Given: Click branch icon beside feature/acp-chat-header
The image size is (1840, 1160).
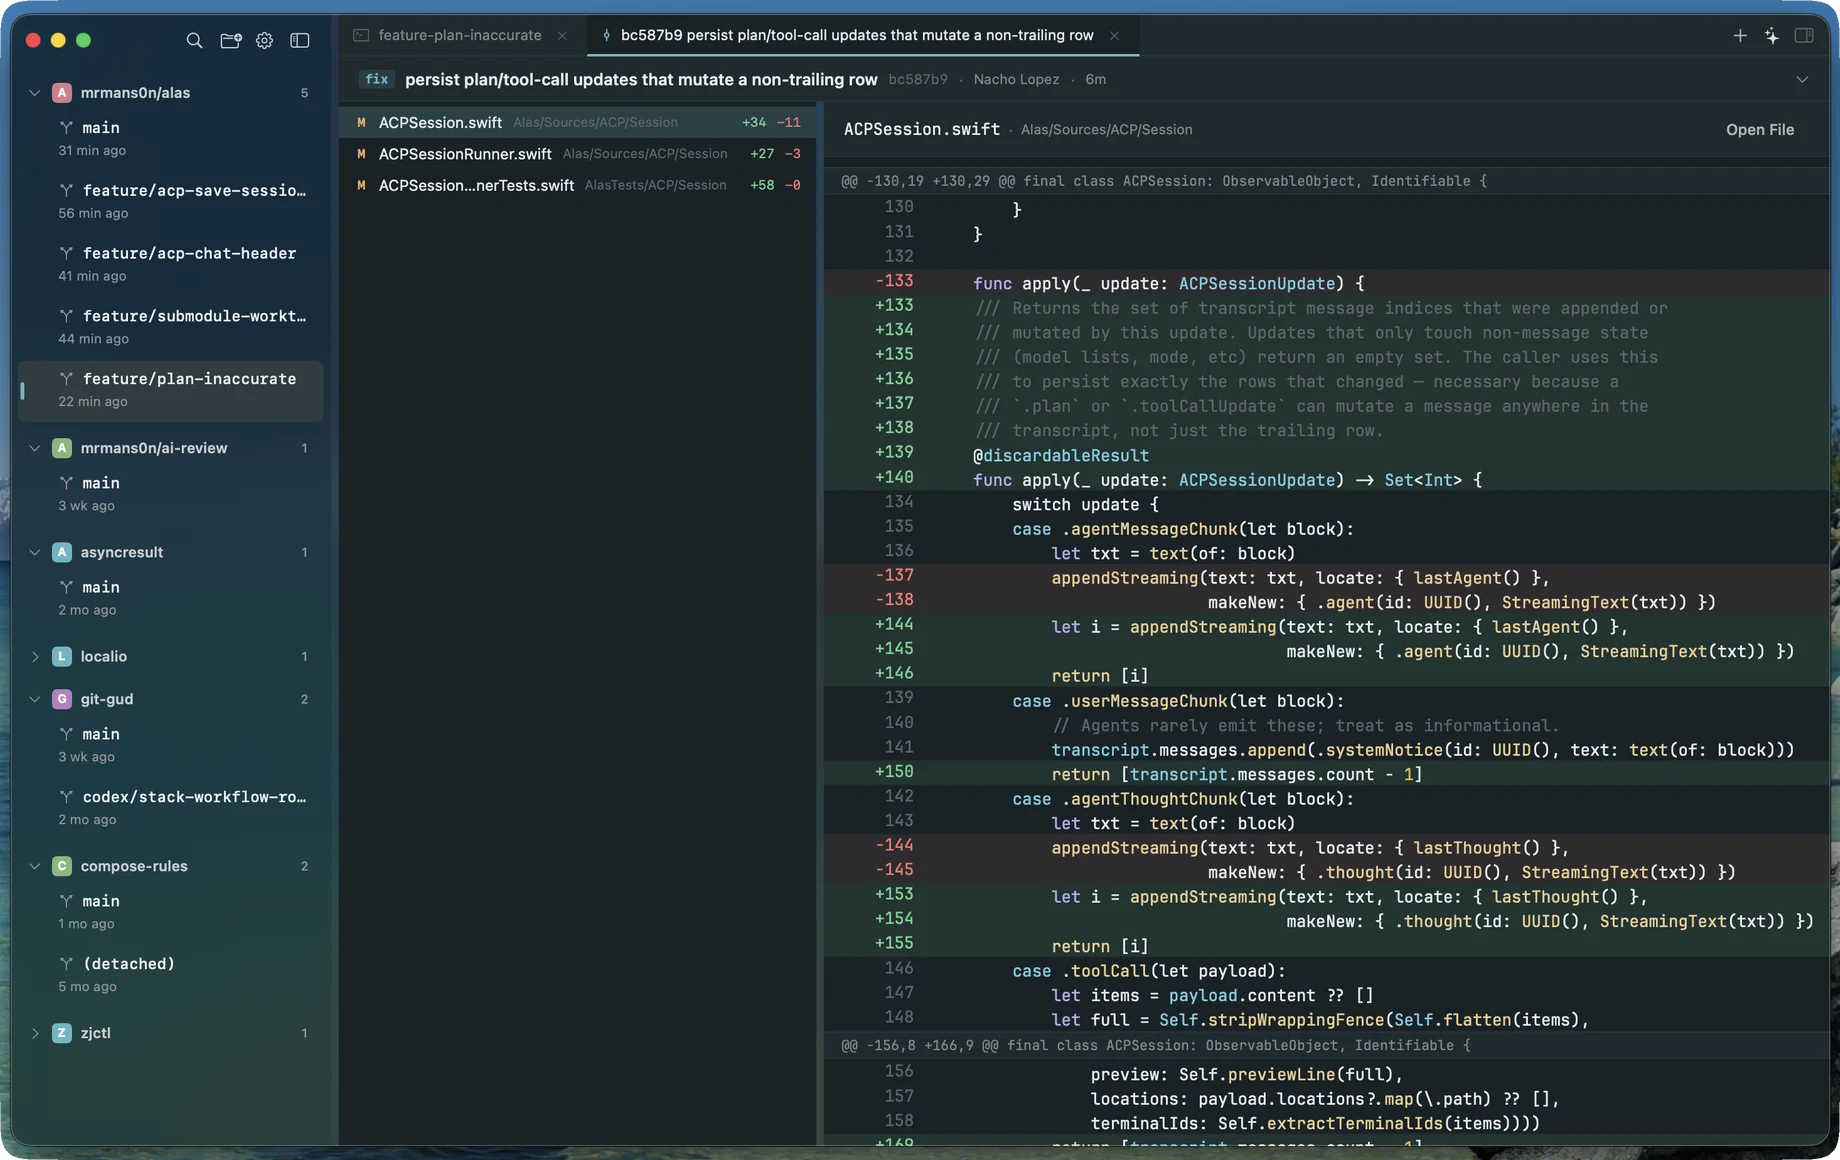Looking at the screenshot, I should coord(66,253).
